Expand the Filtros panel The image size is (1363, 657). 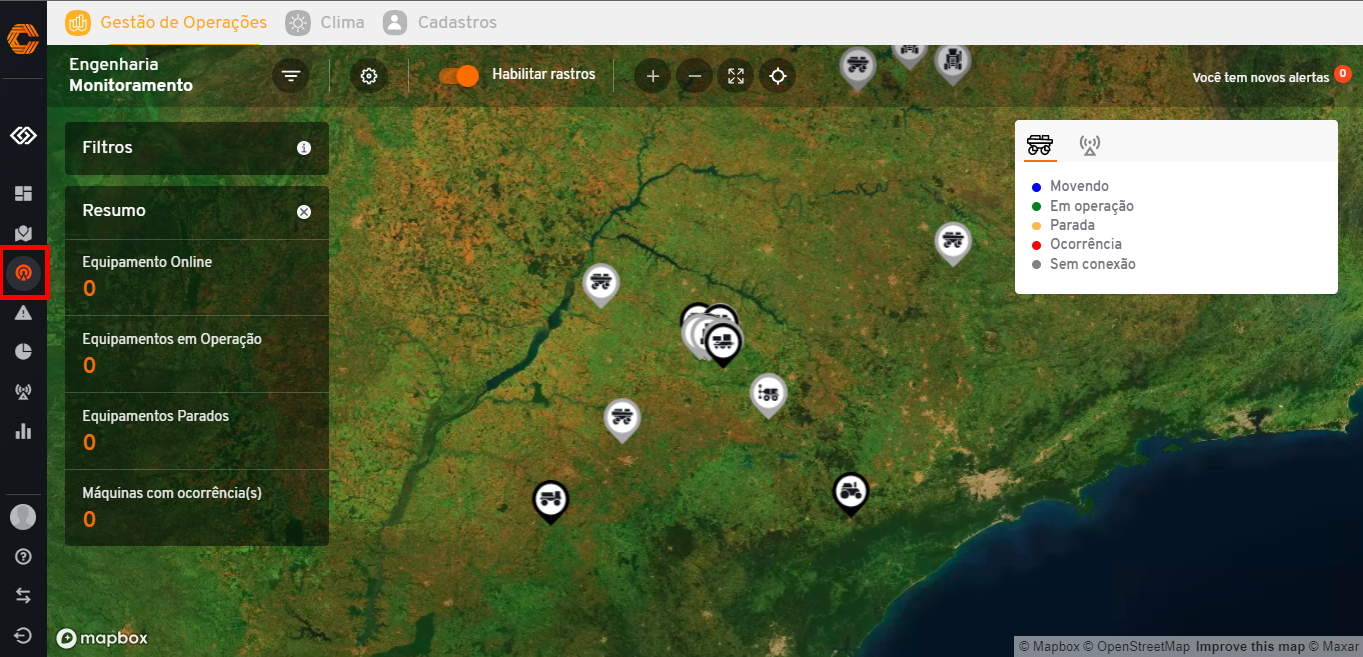click(197, 148)
